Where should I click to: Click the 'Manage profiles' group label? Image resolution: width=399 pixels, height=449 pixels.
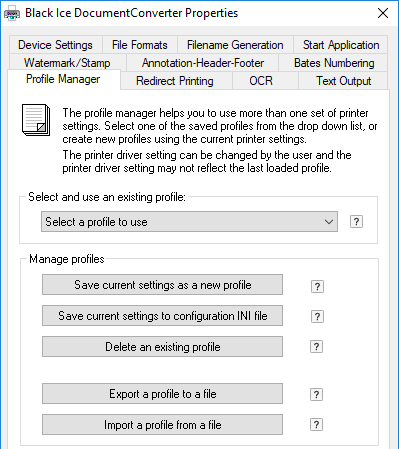pyautogui.click(x=67, y=259)
